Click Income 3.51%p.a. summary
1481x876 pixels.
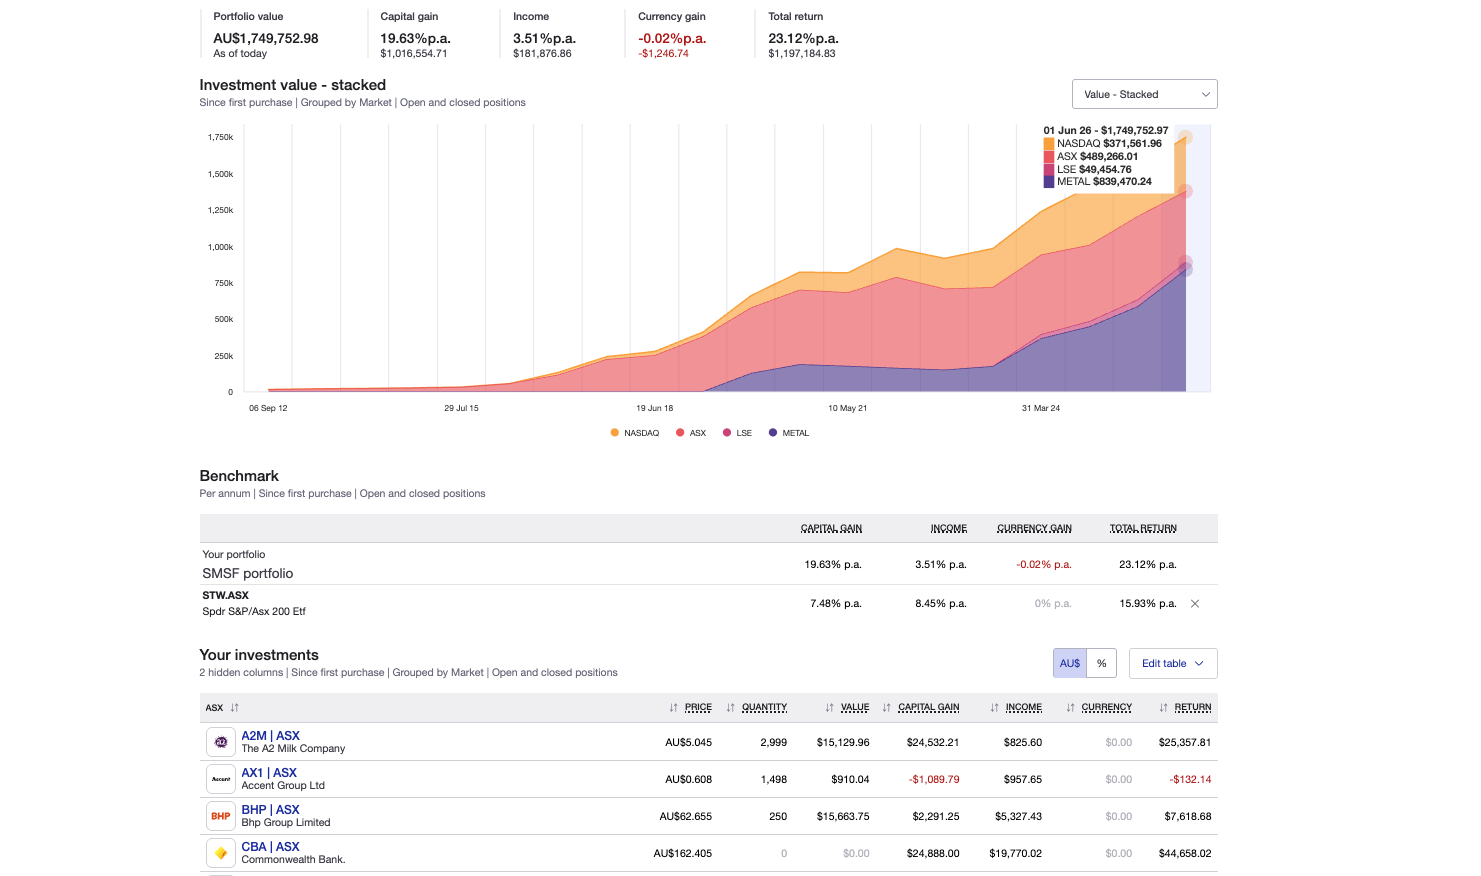[544, 38]
